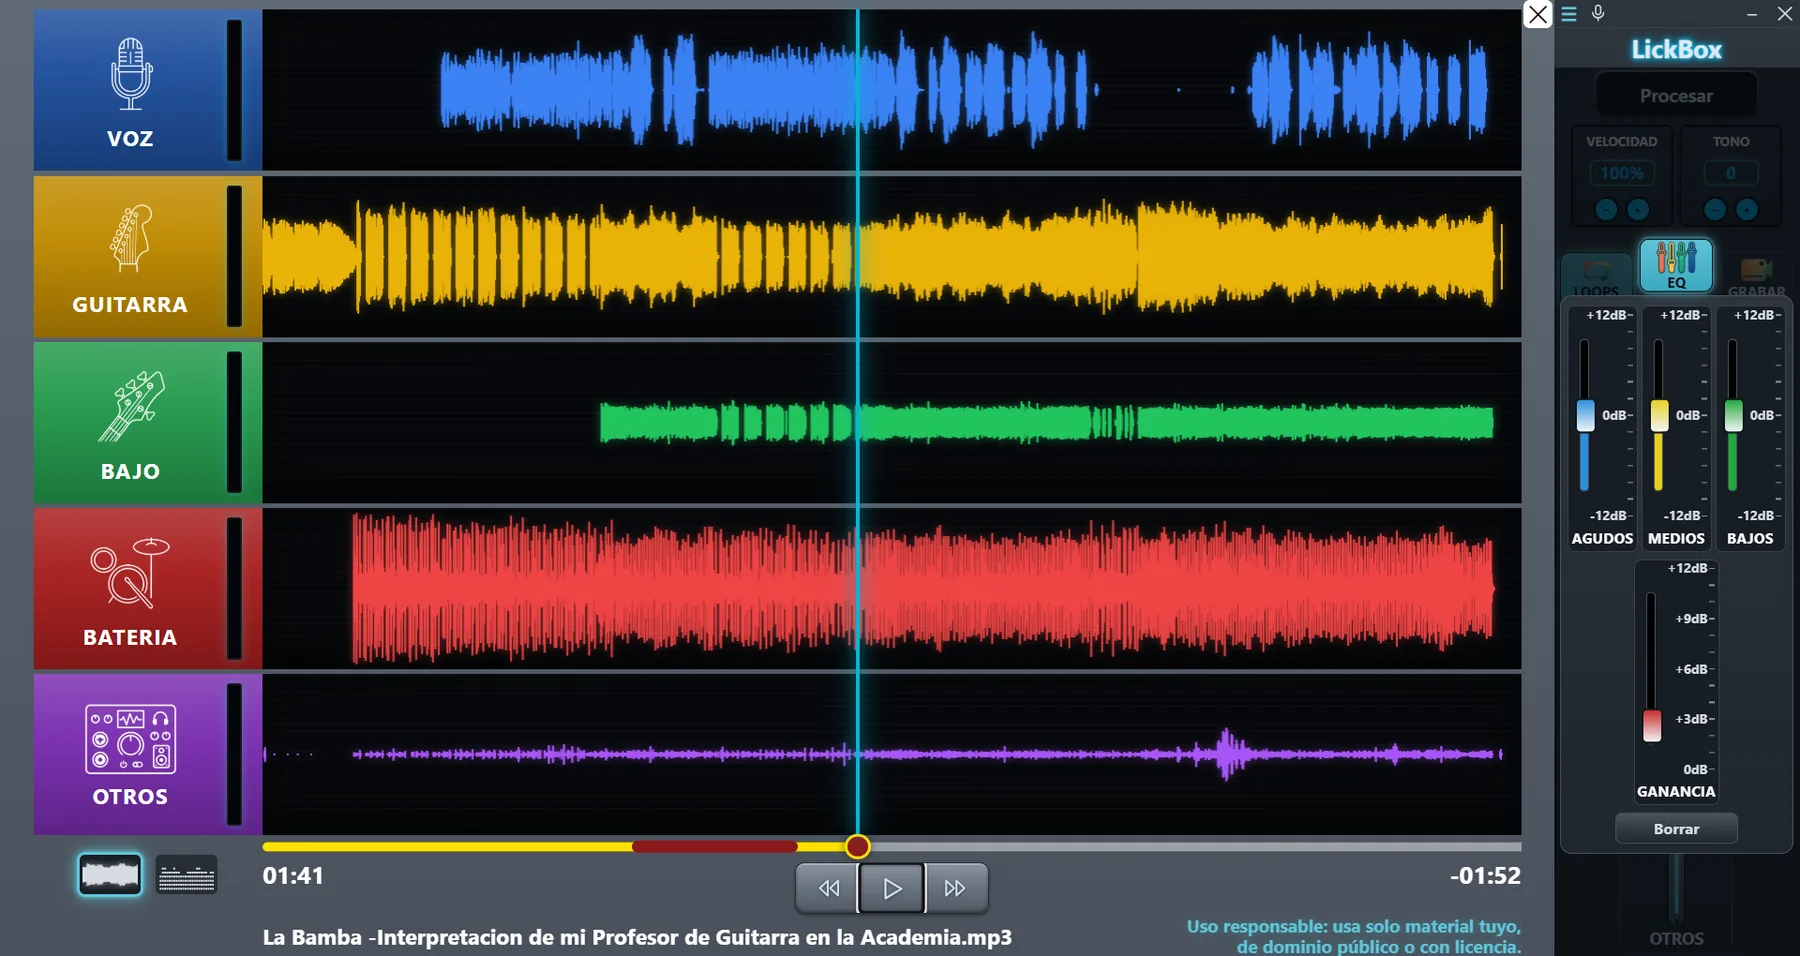Close the stems view with the white X
The image size is (1800, 956).
tap(1537, 14)
